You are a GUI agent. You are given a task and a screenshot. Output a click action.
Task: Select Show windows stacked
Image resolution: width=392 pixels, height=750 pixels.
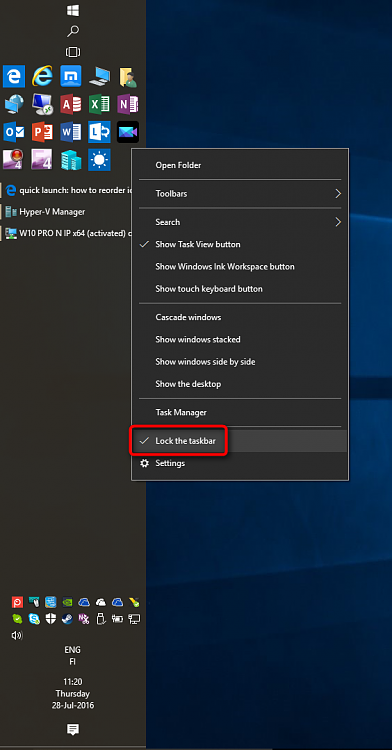(x=239, y=340)
